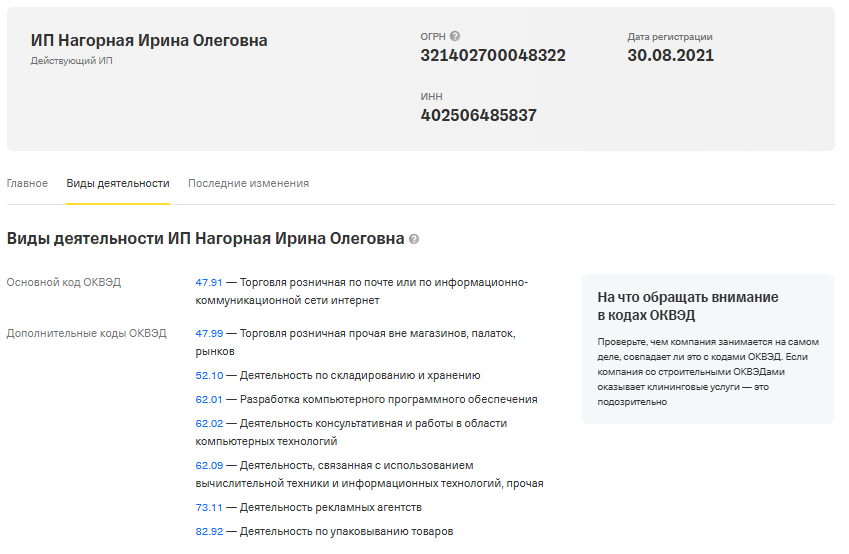Switch to the Главное tab
Image resolution: width=849 pixels, height=554 pixels.
click(x=27, y=184)
